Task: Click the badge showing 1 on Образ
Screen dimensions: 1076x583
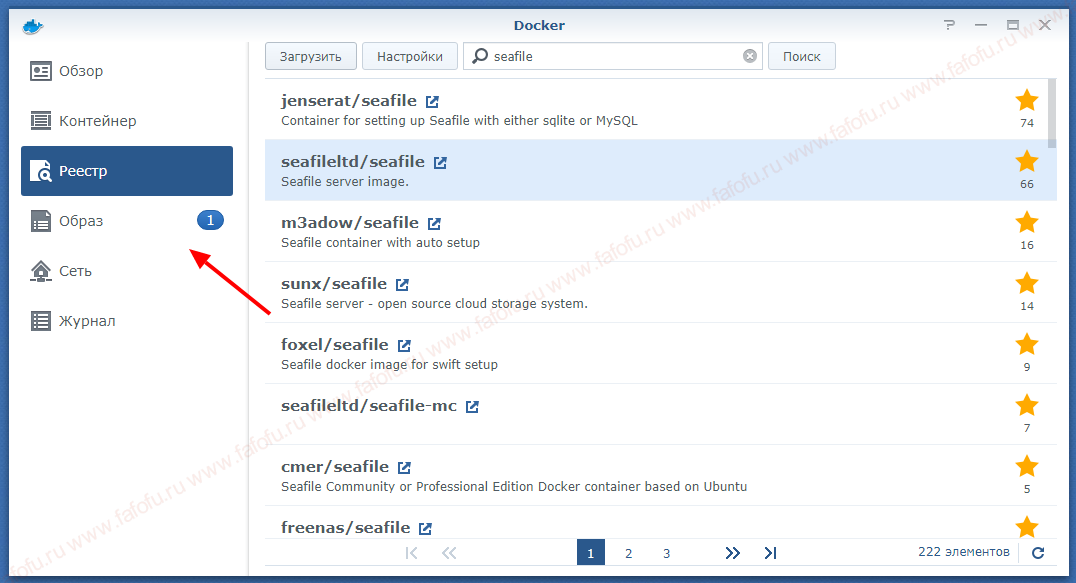Action: [210, 220]
